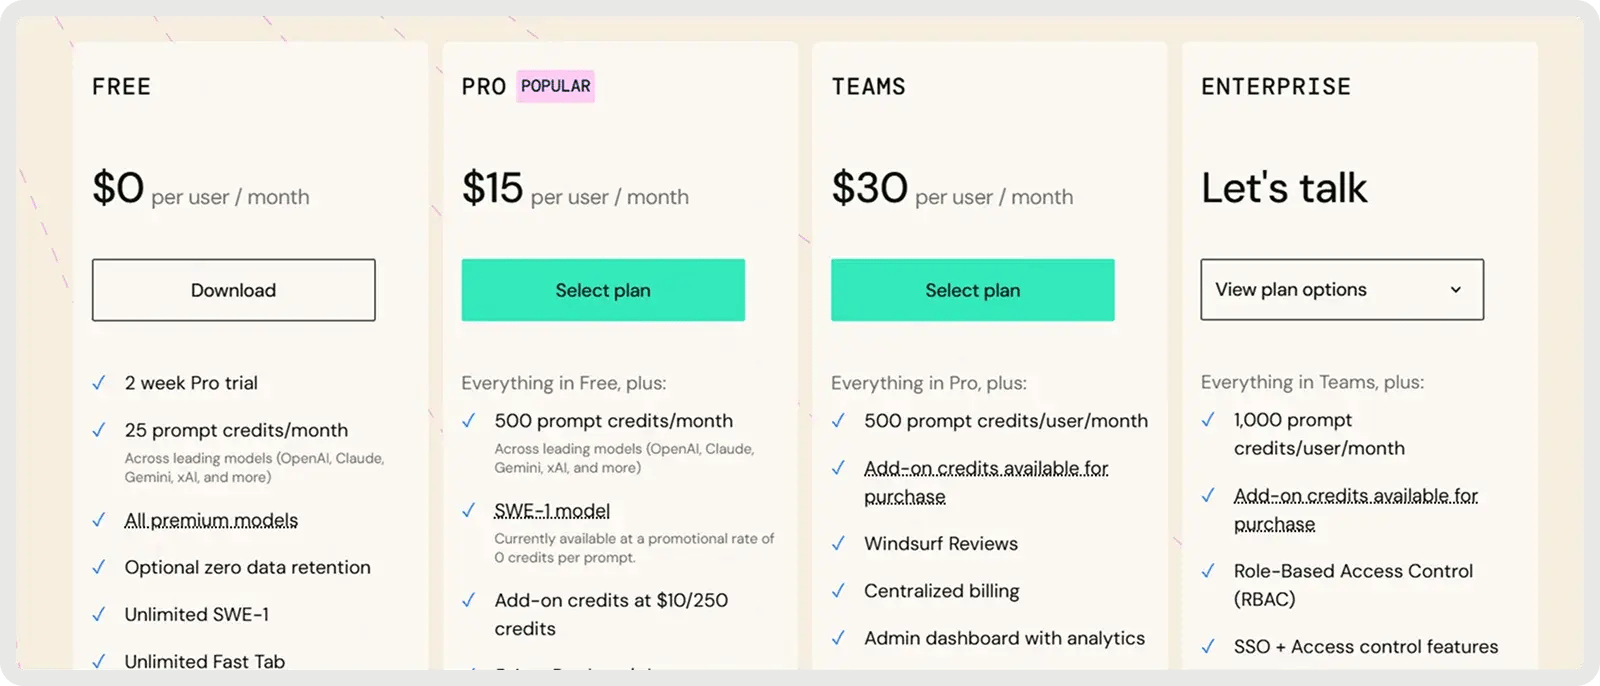Select the TEAMS plan header

click(867, 87)
